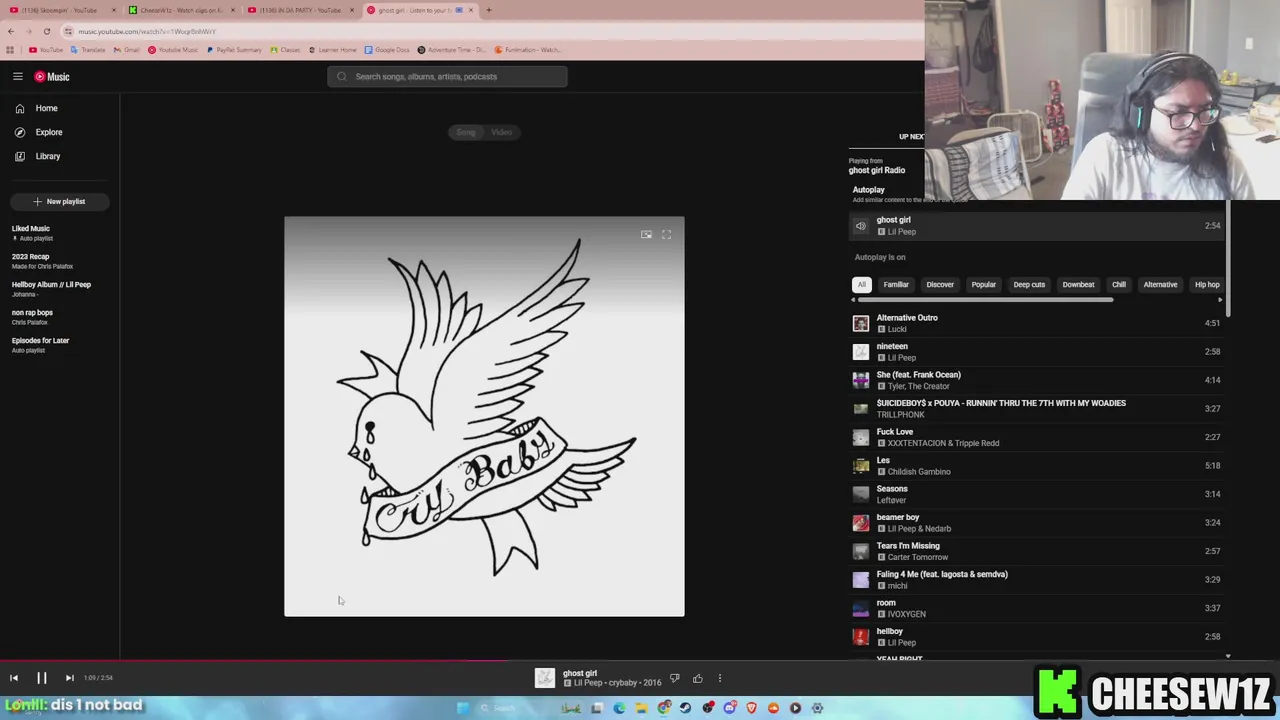Enter fullscreen from album art corner

click(x=666, y=234)
